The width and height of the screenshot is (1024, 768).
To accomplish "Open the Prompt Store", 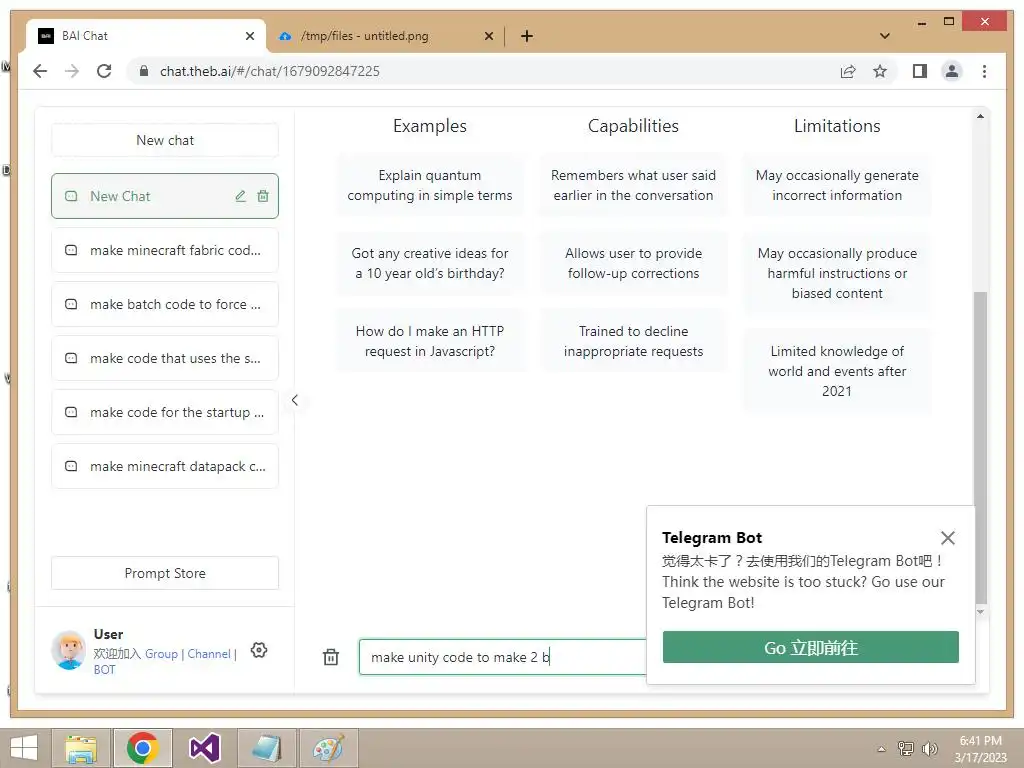I will [x=165, y=573].
